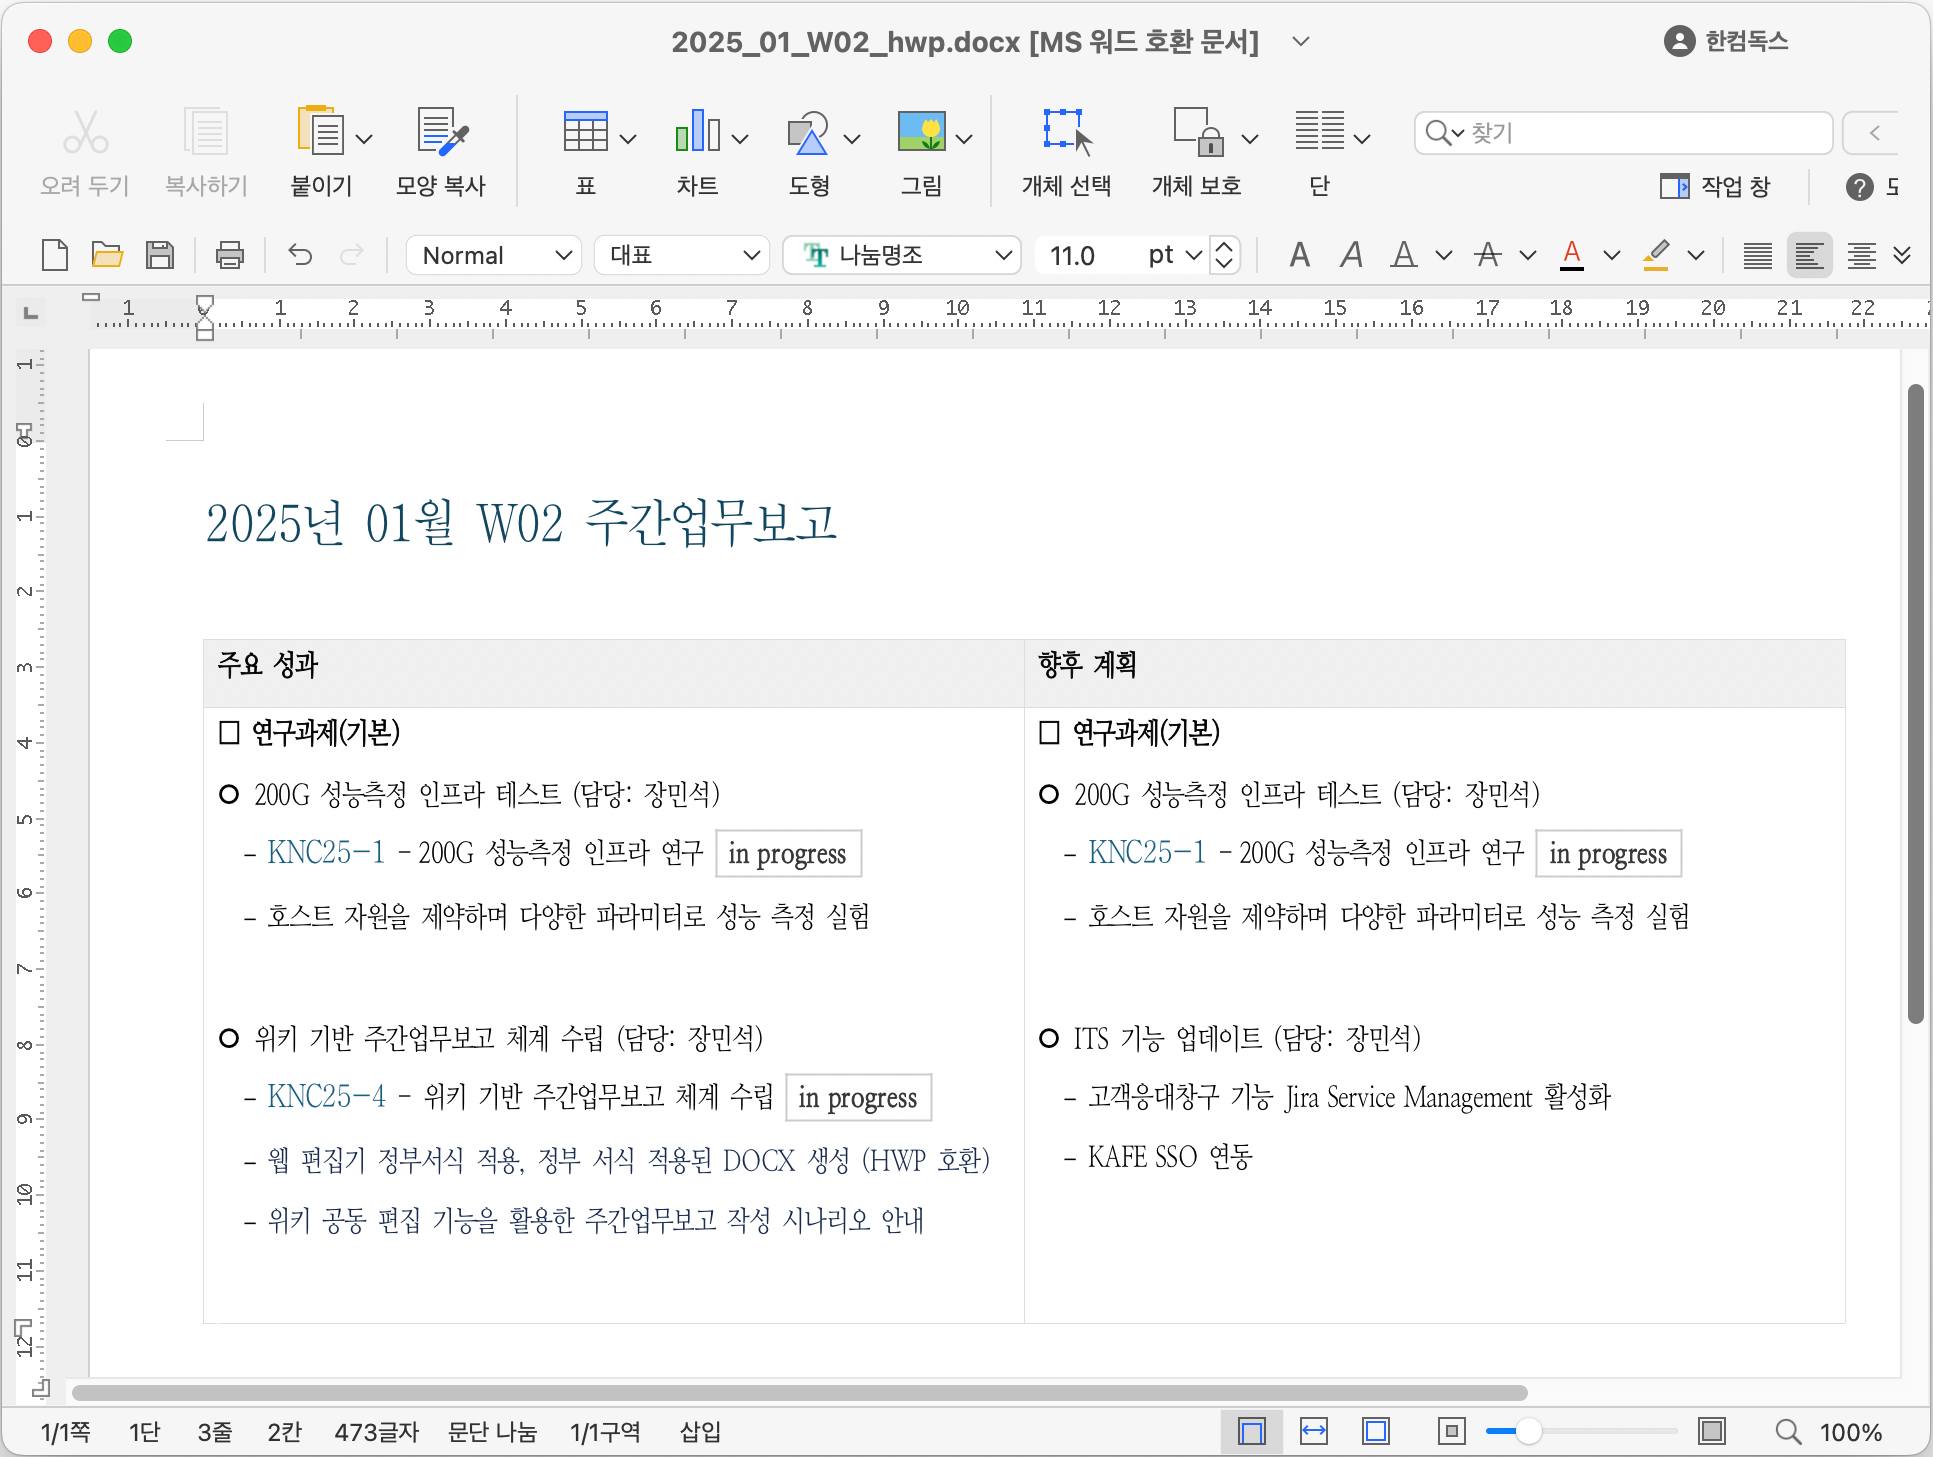Viewport: 1933px width, 1457px height.
Task: Toggle italic text formatting
Action: point(1351,255)
